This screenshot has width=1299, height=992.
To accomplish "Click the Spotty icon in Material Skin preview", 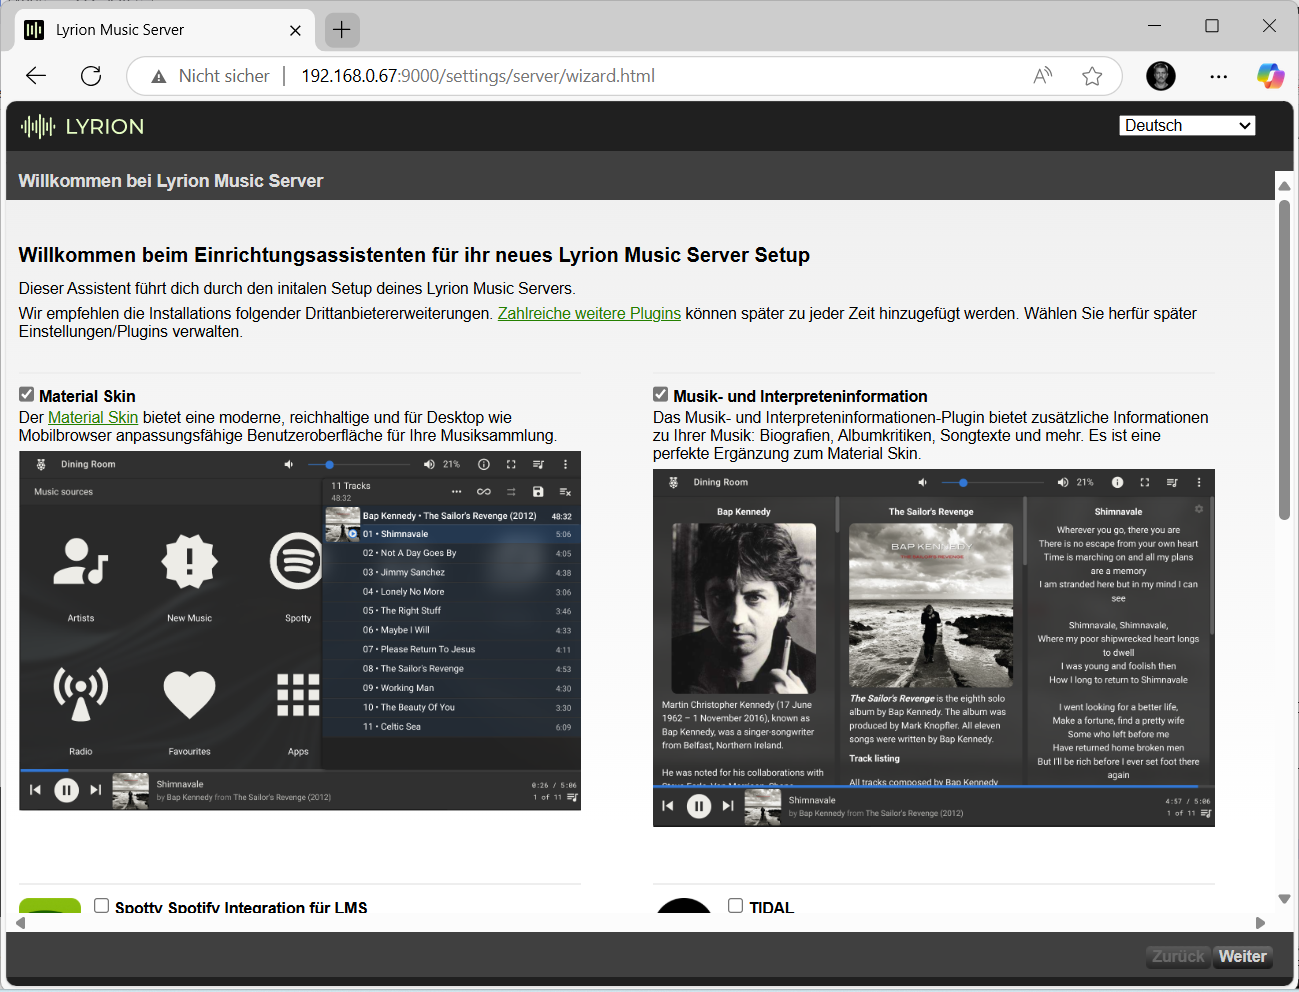I will click(296, 561).
